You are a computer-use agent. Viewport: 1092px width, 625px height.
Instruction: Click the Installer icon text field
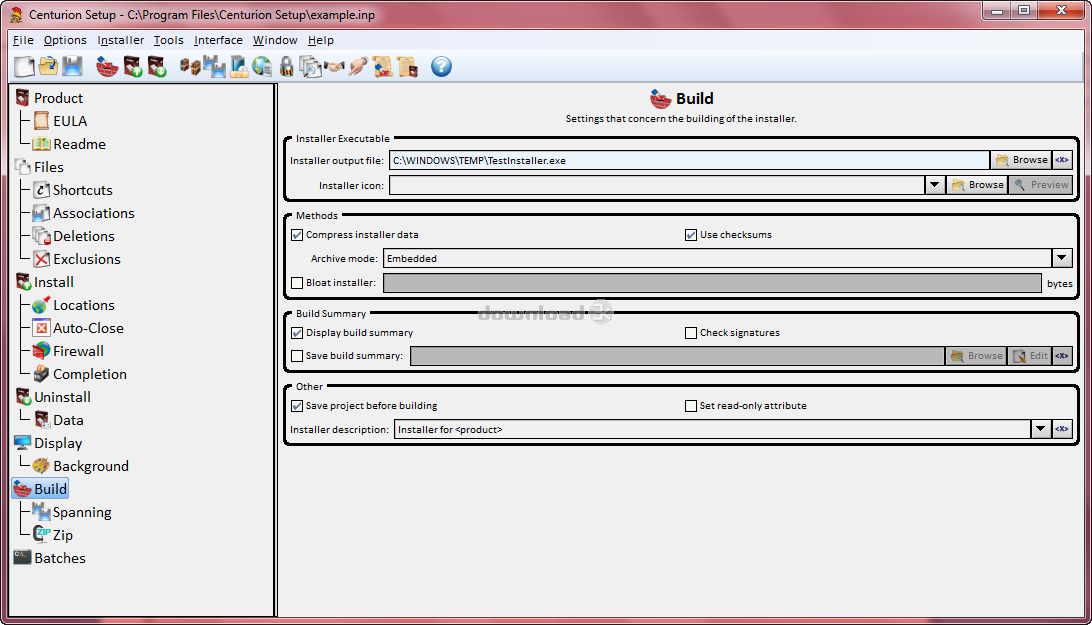657,185
